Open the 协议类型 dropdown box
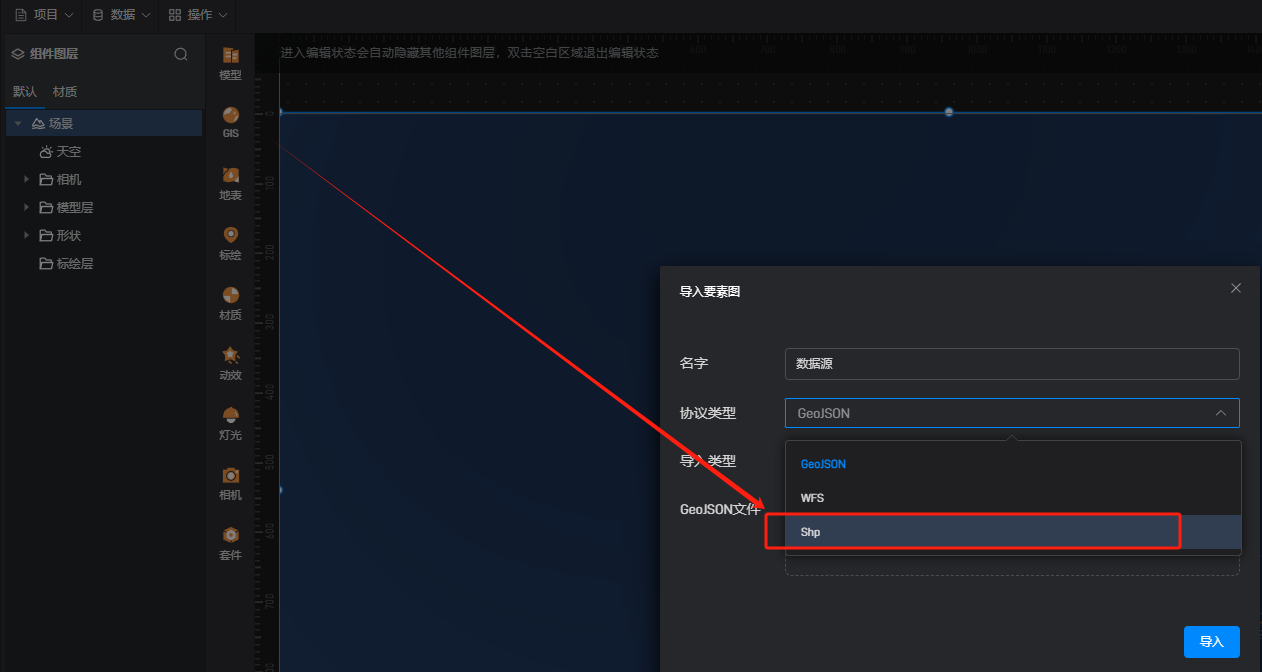 pos(1011,413)
